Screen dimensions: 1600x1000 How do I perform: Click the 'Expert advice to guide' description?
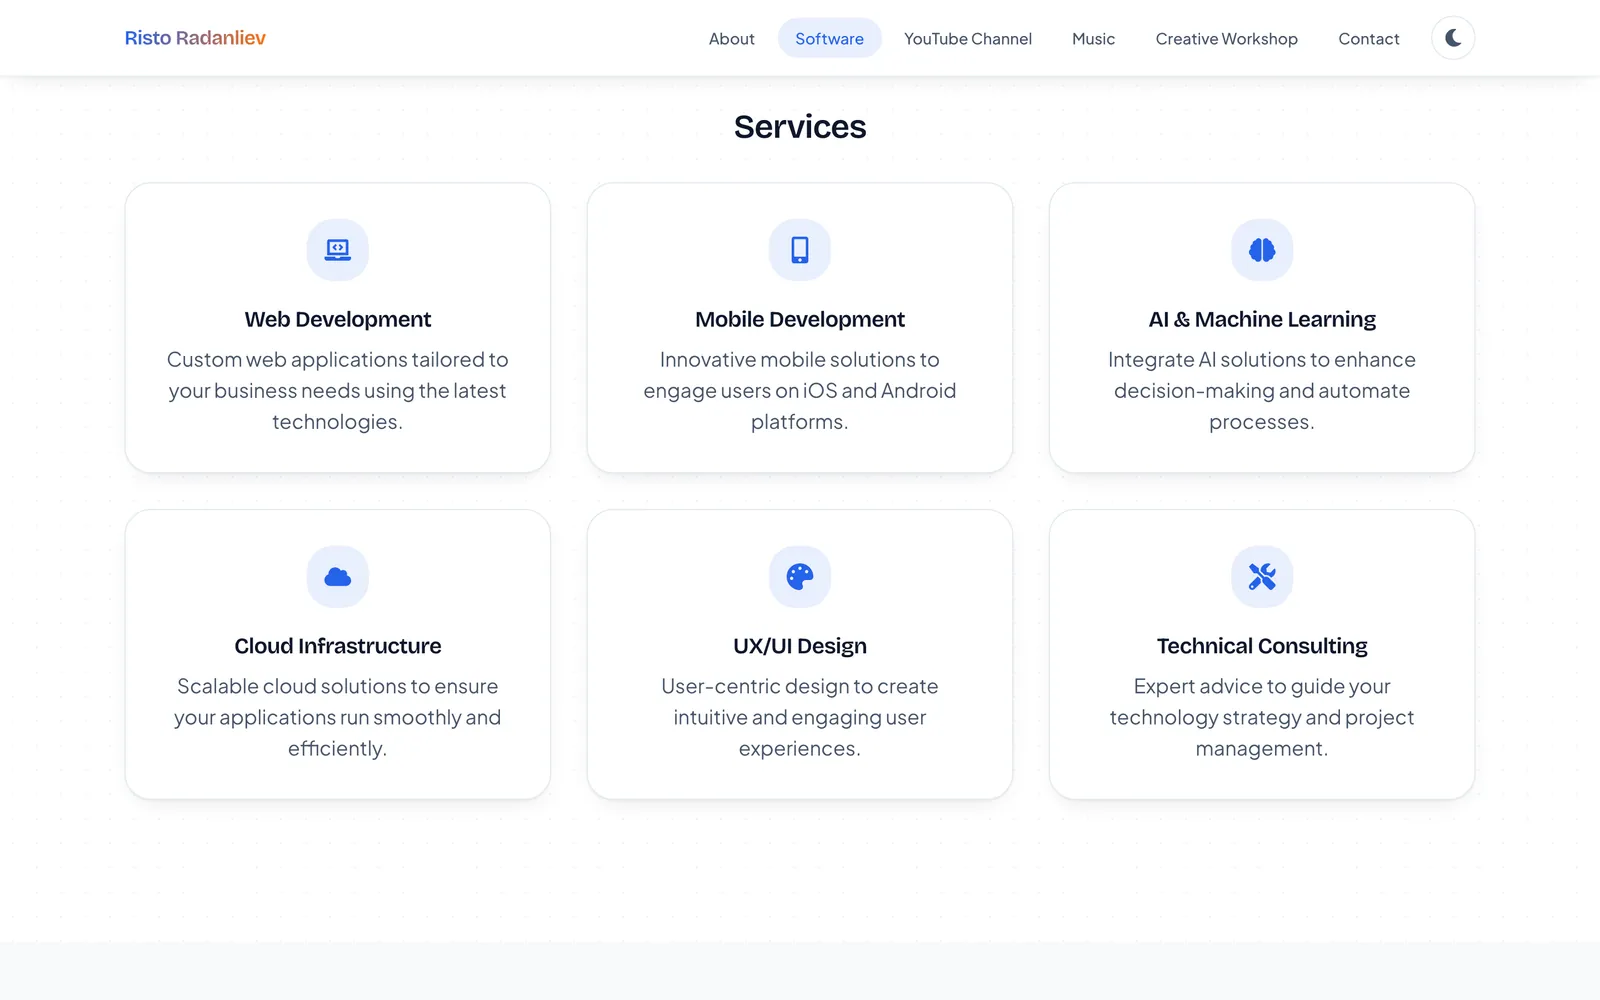pyautogui.click(x=1262, y=717)
